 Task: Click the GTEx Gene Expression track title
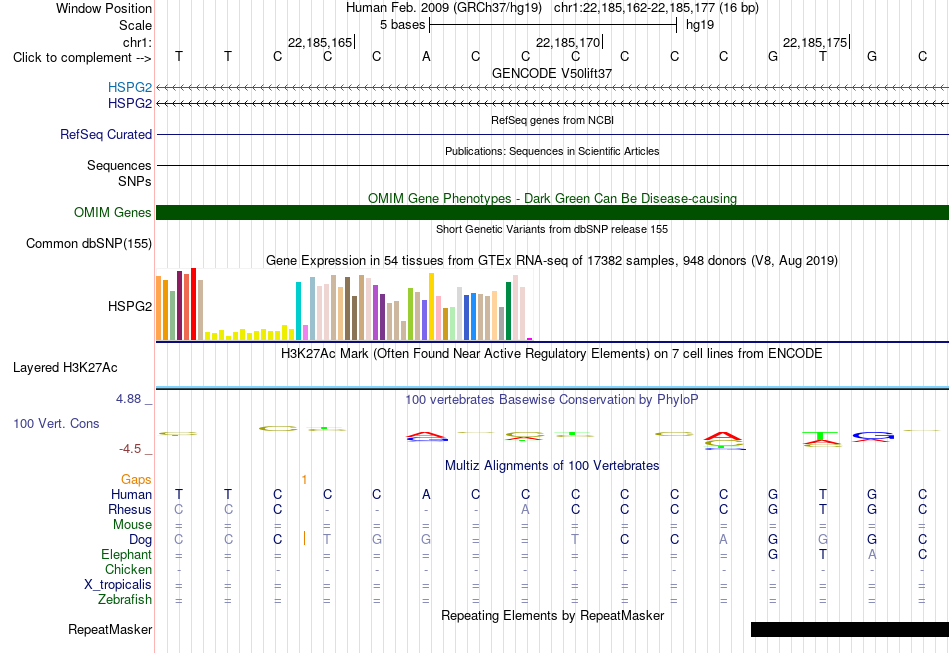552,260
